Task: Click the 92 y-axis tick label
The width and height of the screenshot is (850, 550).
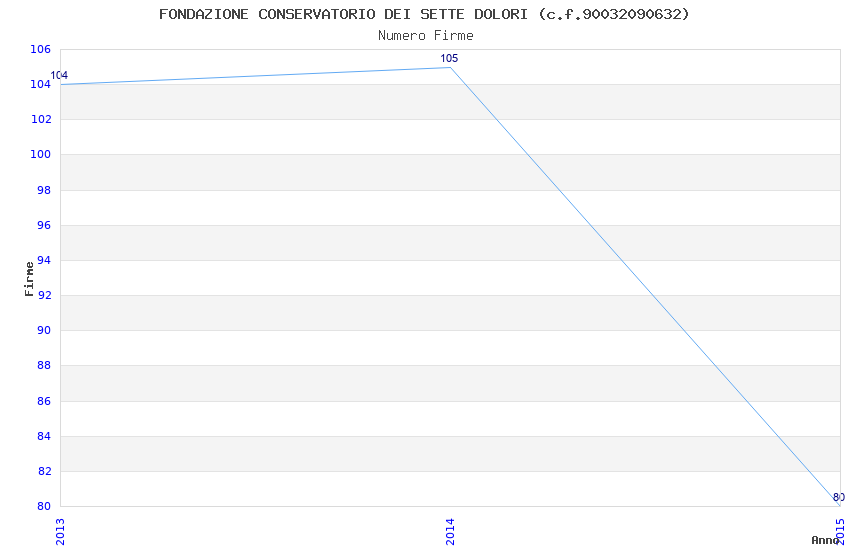Action: click(x=44, y=296)
